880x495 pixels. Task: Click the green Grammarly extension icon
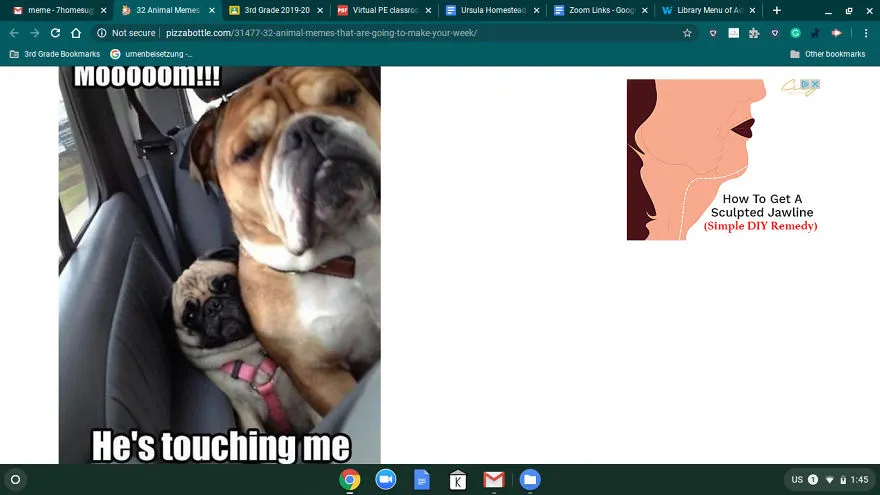click(x=795, y=33)
